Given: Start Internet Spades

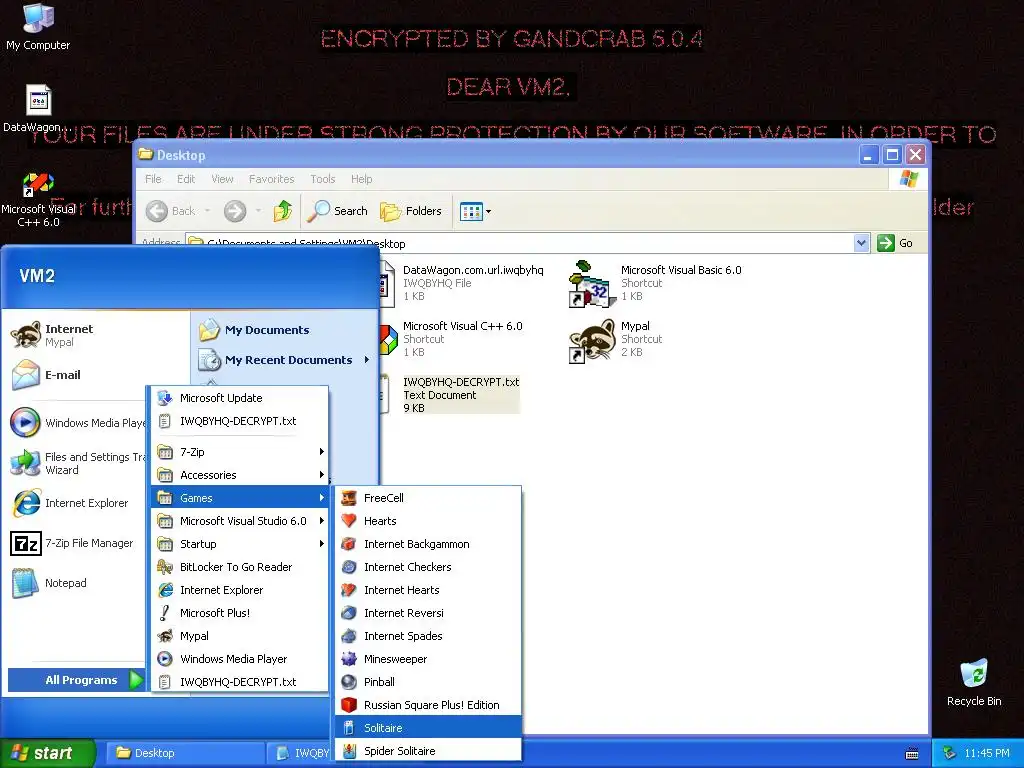Looking at the screenshot, I should click(x=428, y=636).
